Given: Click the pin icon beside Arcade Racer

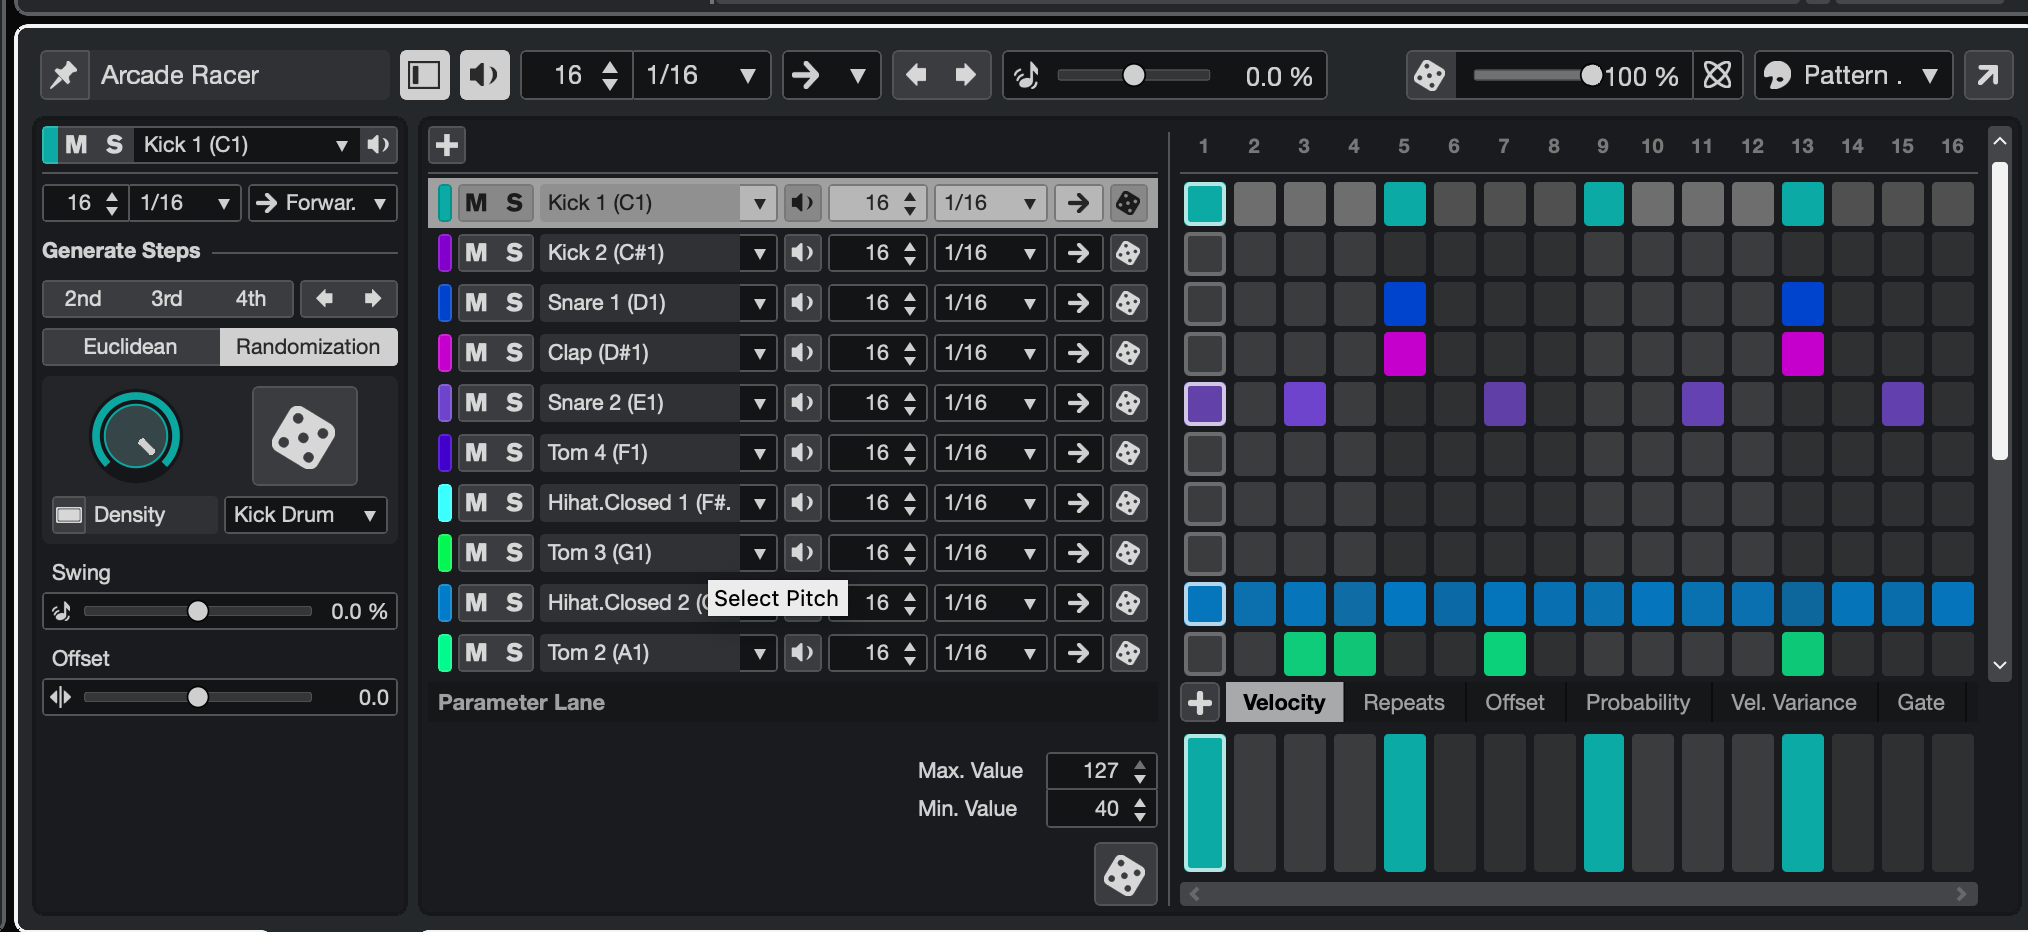Looking at the screenshot, I should (x=64, y=75).
